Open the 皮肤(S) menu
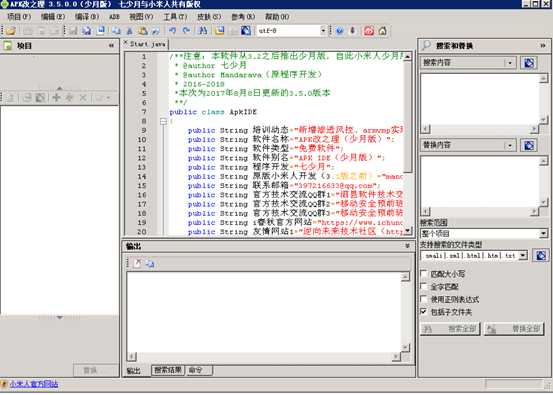The height and width of the screenshot is (395, 553). [209, 17]
